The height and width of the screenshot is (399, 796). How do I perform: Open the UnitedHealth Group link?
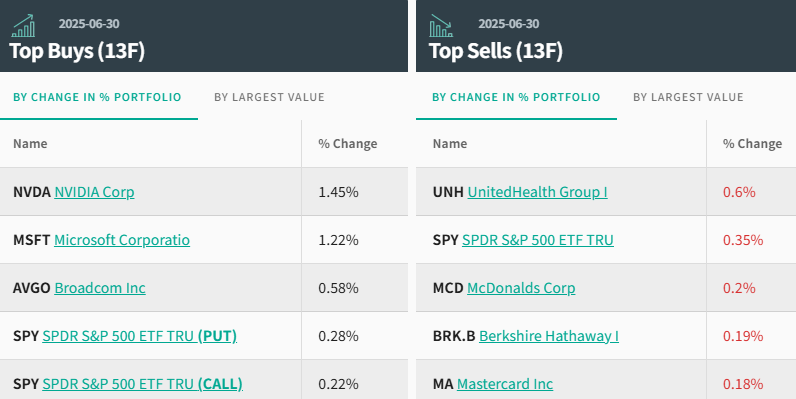(x=538, y=192)
